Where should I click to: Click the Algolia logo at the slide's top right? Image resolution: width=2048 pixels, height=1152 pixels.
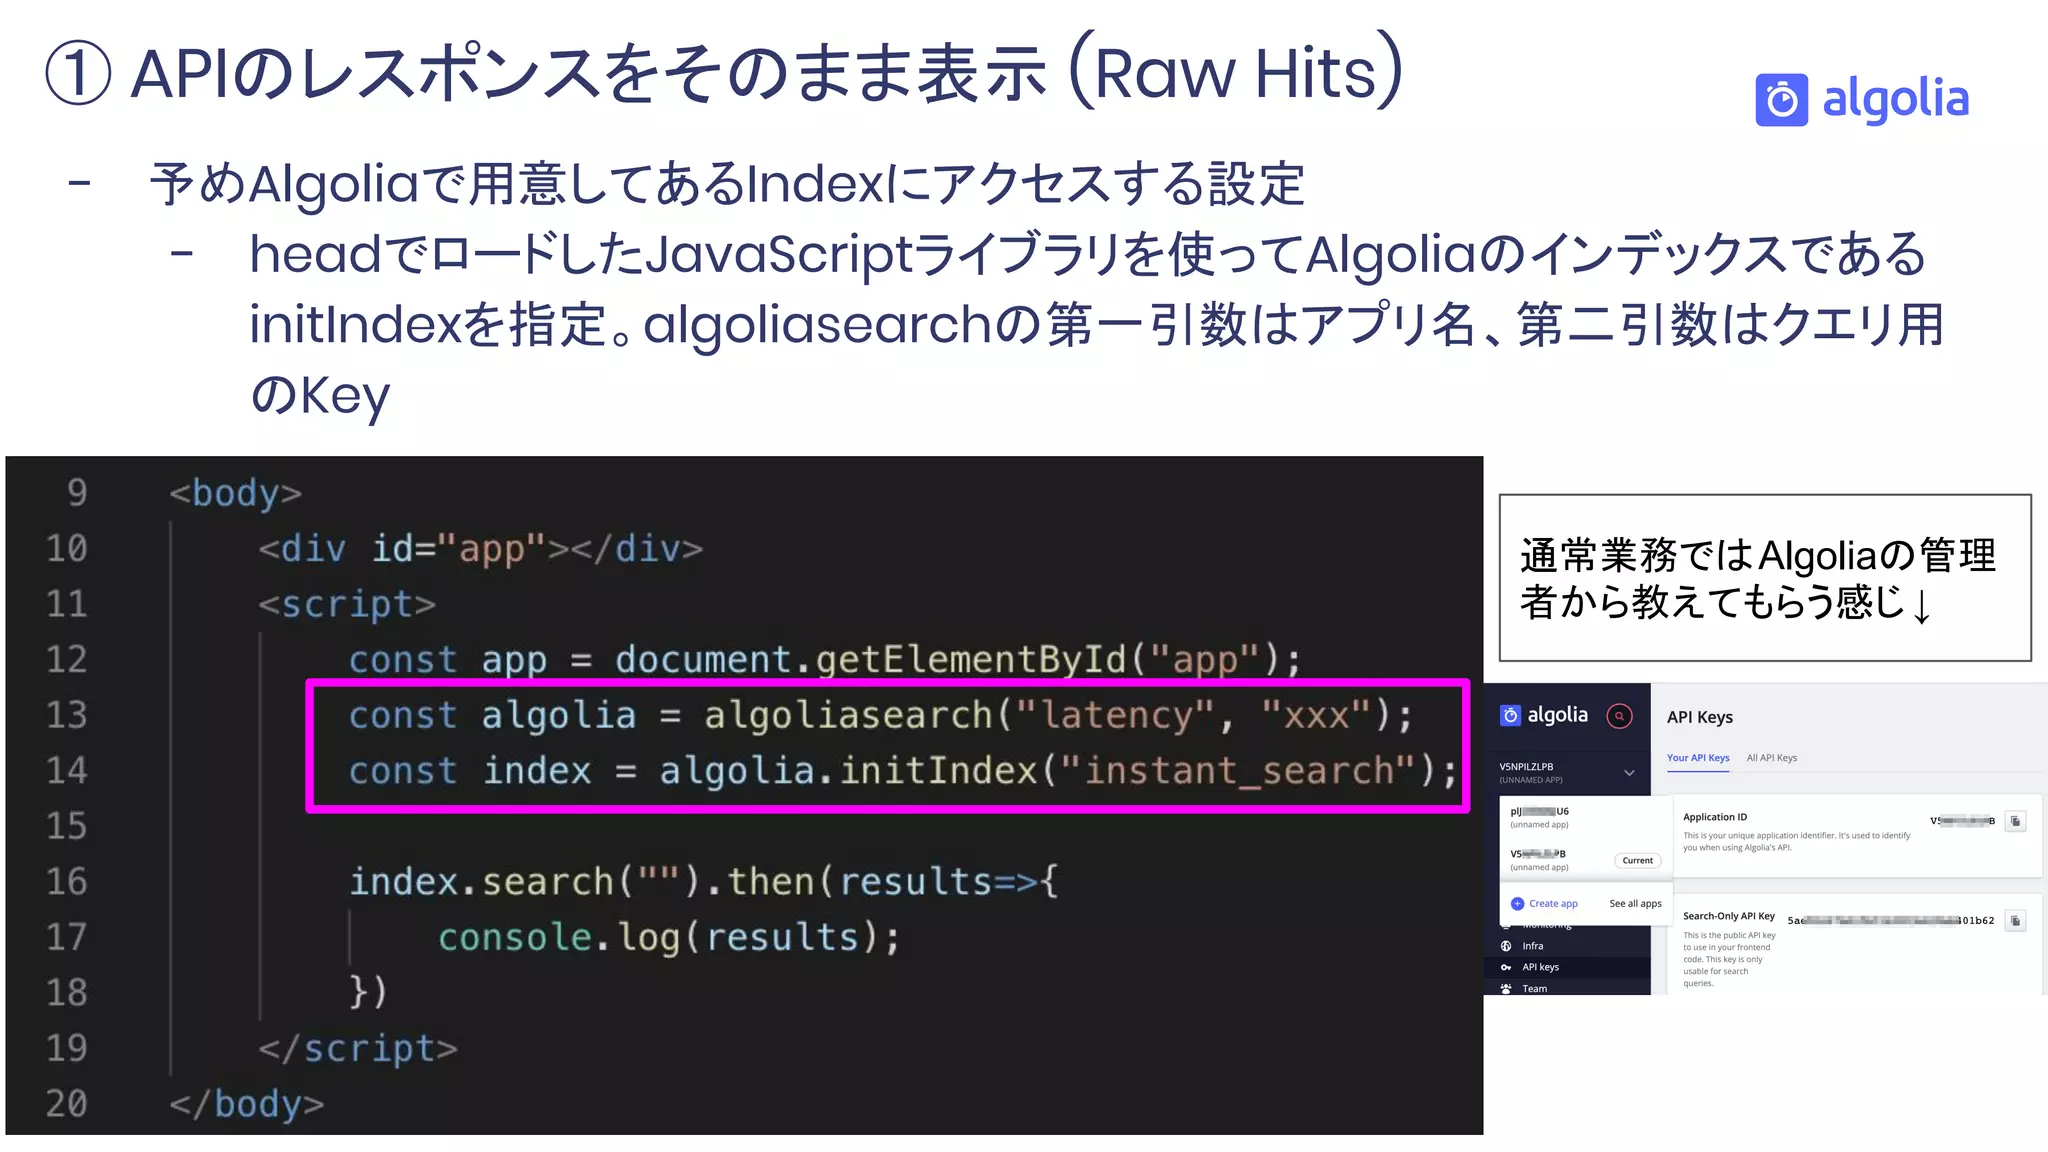[x=1862, y=100]
